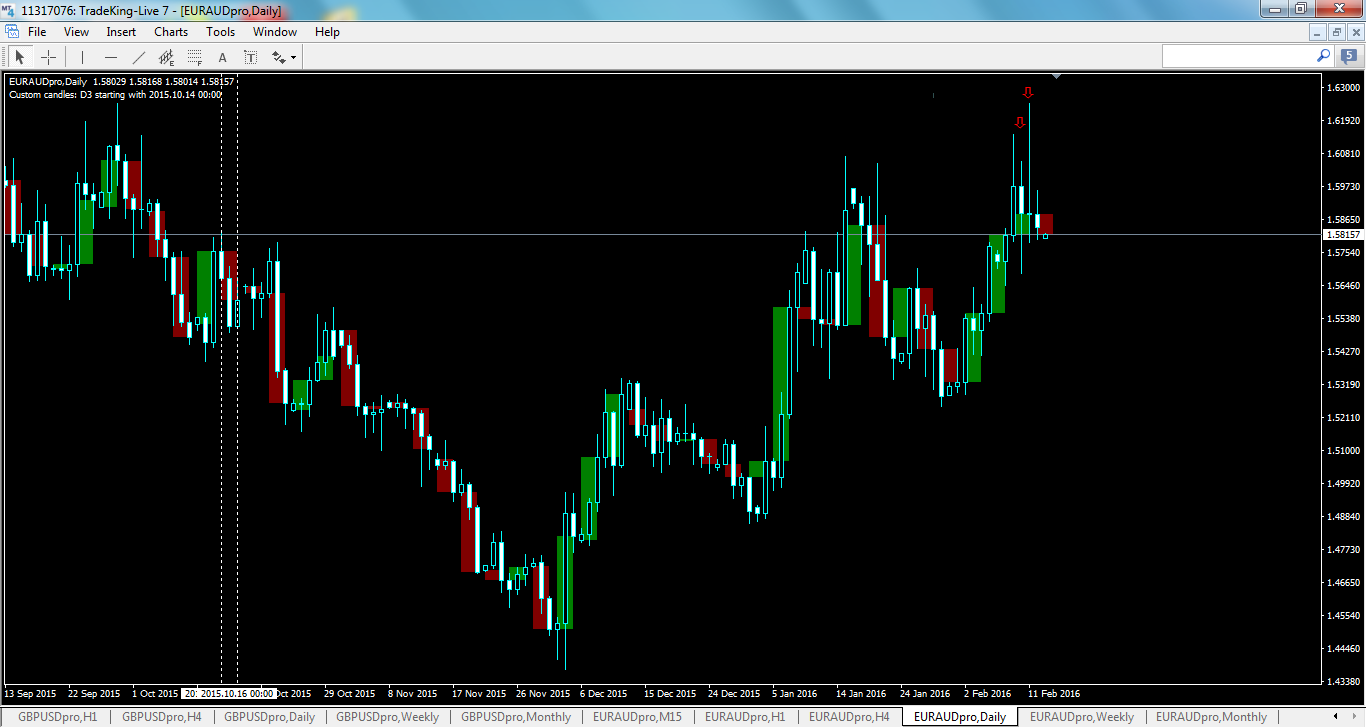The image size is (1366, 728).
Task: Click the 1.63000 price scale label
Action: click(x=1342, y=87)
